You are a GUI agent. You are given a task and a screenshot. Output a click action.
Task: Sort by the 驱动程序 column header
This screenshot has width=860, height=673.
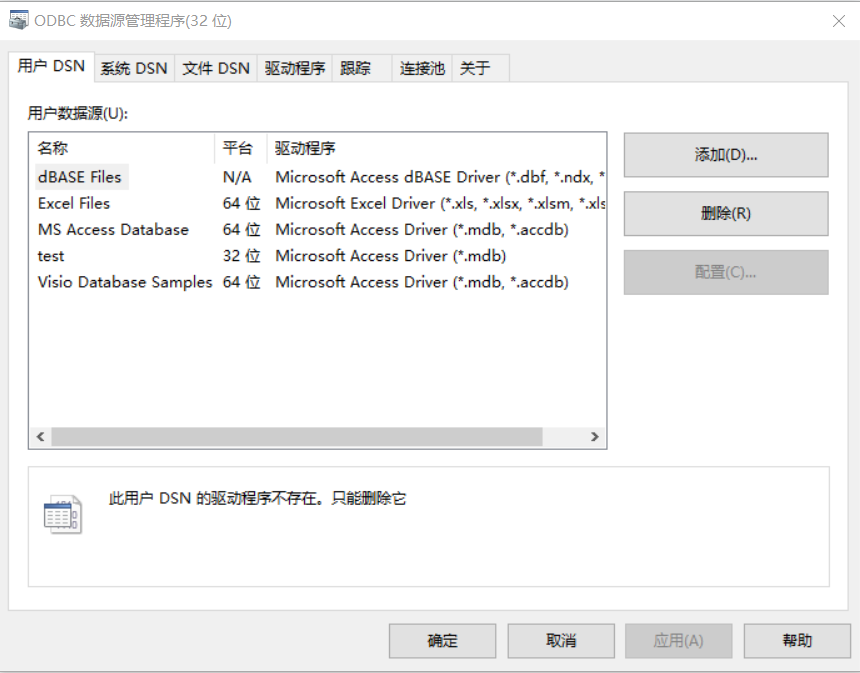point(437,148)
